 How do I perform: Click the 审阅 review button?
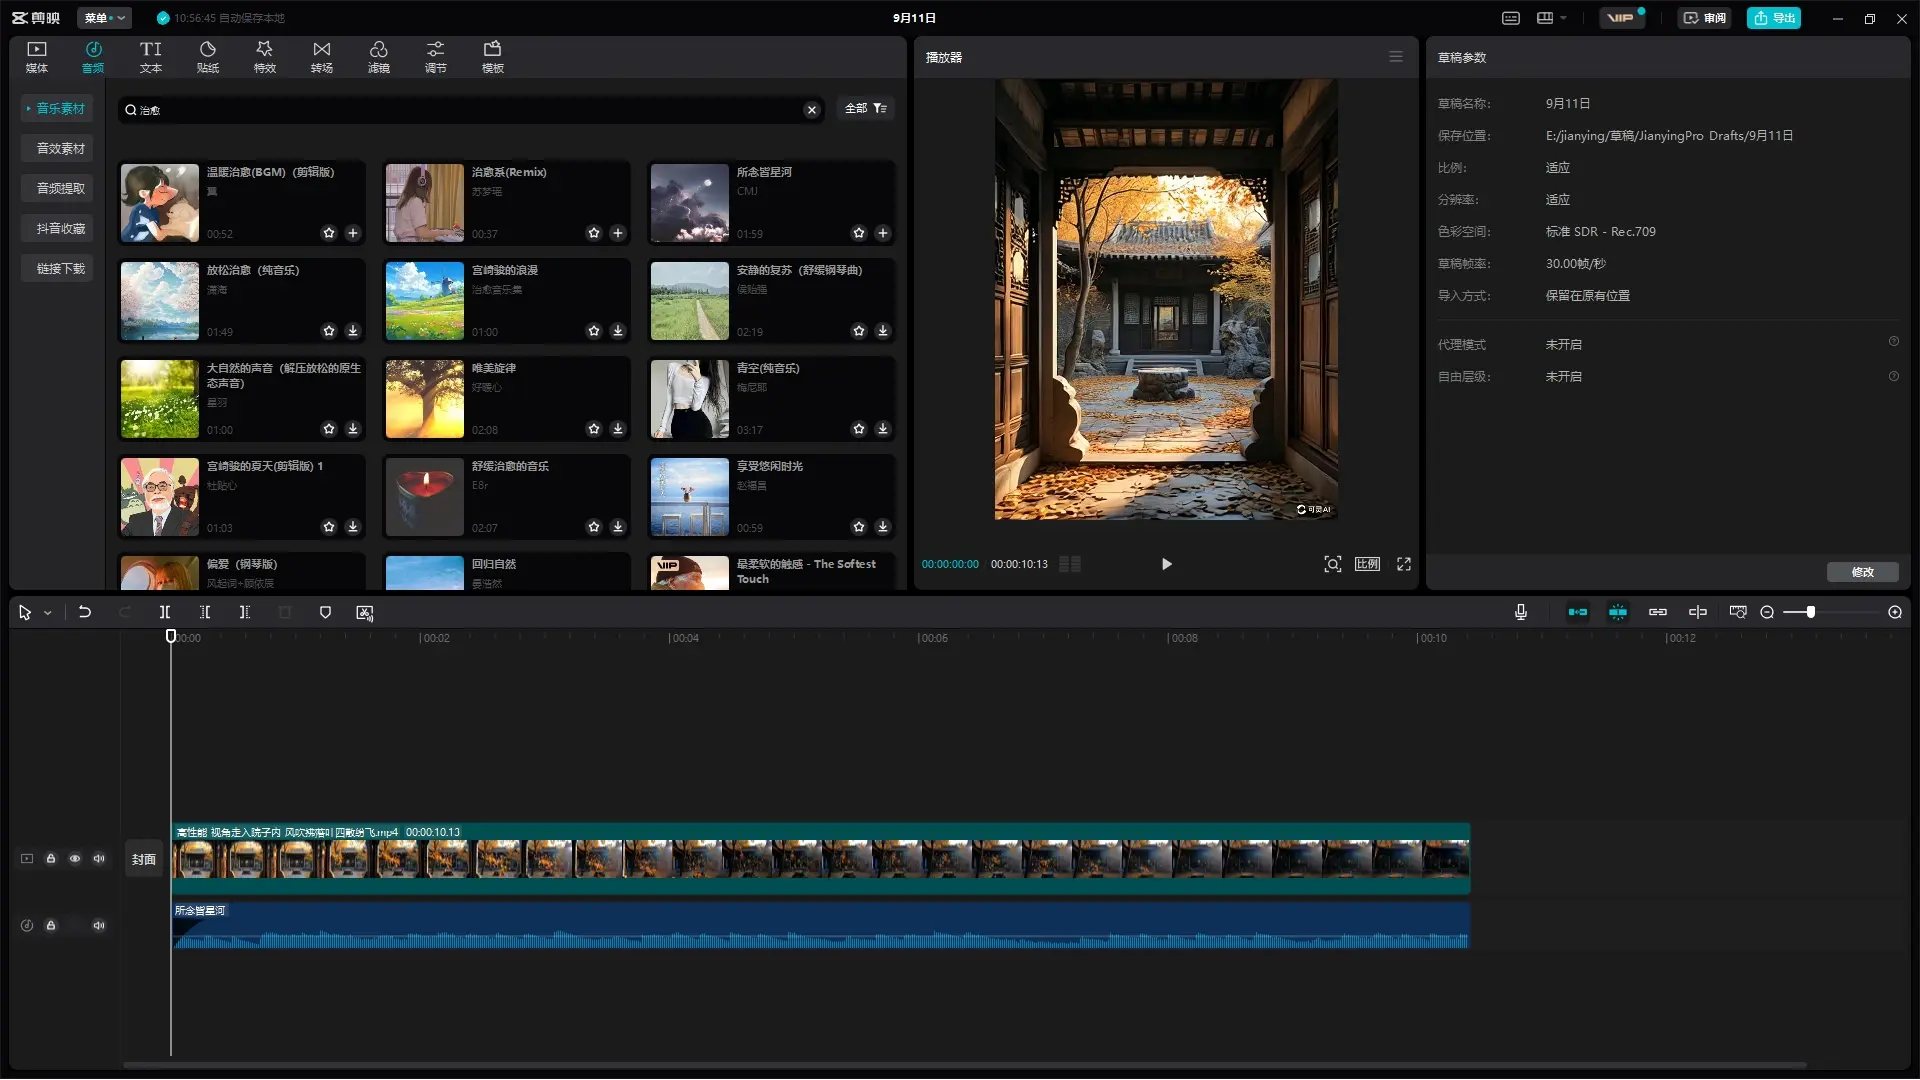[x=1705, y=18]
